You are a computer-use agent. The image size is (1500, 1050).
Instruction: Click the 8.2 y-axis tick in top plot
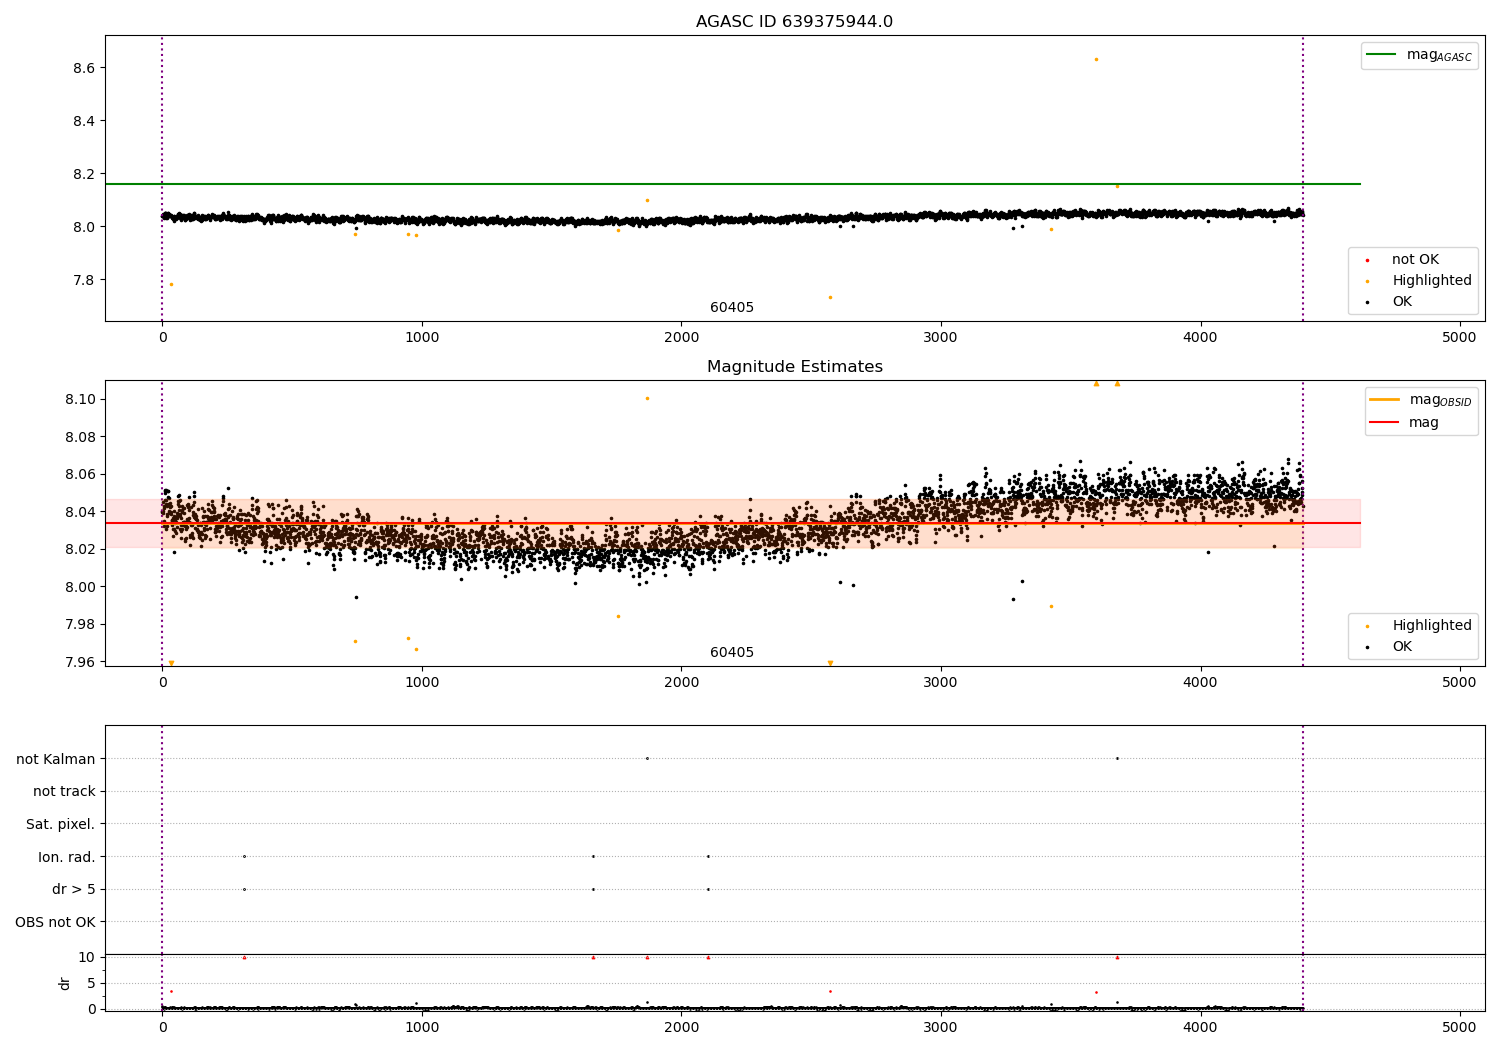click(84, 174)
